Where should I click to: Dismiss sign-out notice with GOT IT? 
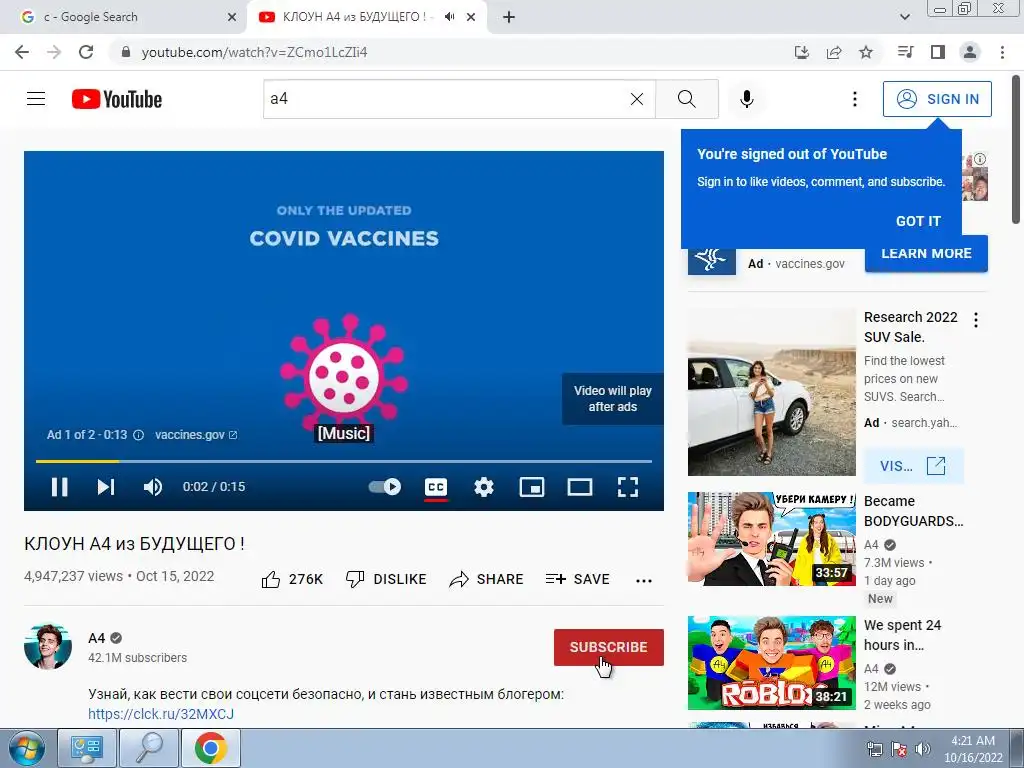(918, 221)
